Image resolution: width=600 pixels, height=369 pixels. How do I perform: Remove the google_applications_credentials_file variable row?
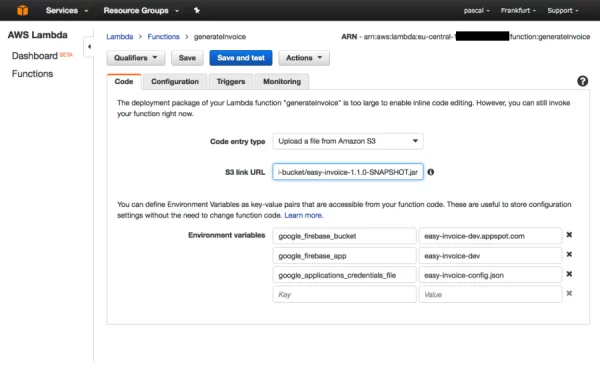coord(569,274)
